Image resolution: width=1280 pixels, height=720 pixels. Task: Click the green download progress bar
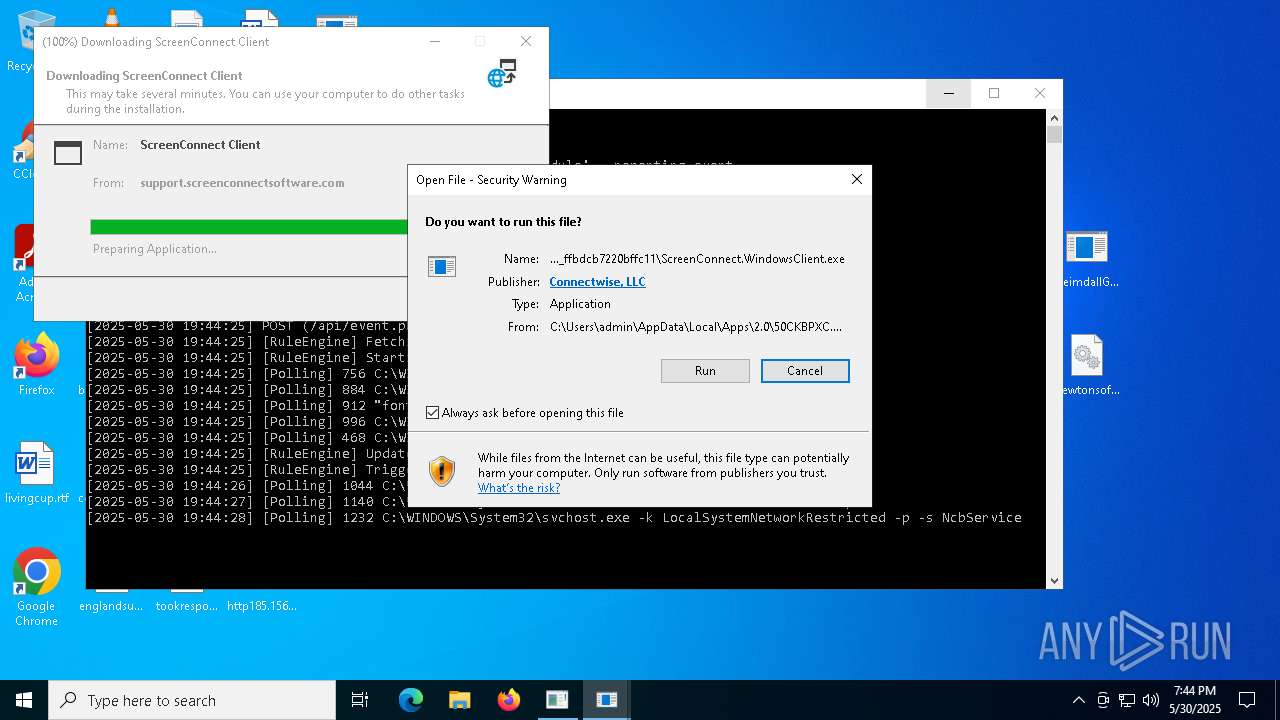249,227
